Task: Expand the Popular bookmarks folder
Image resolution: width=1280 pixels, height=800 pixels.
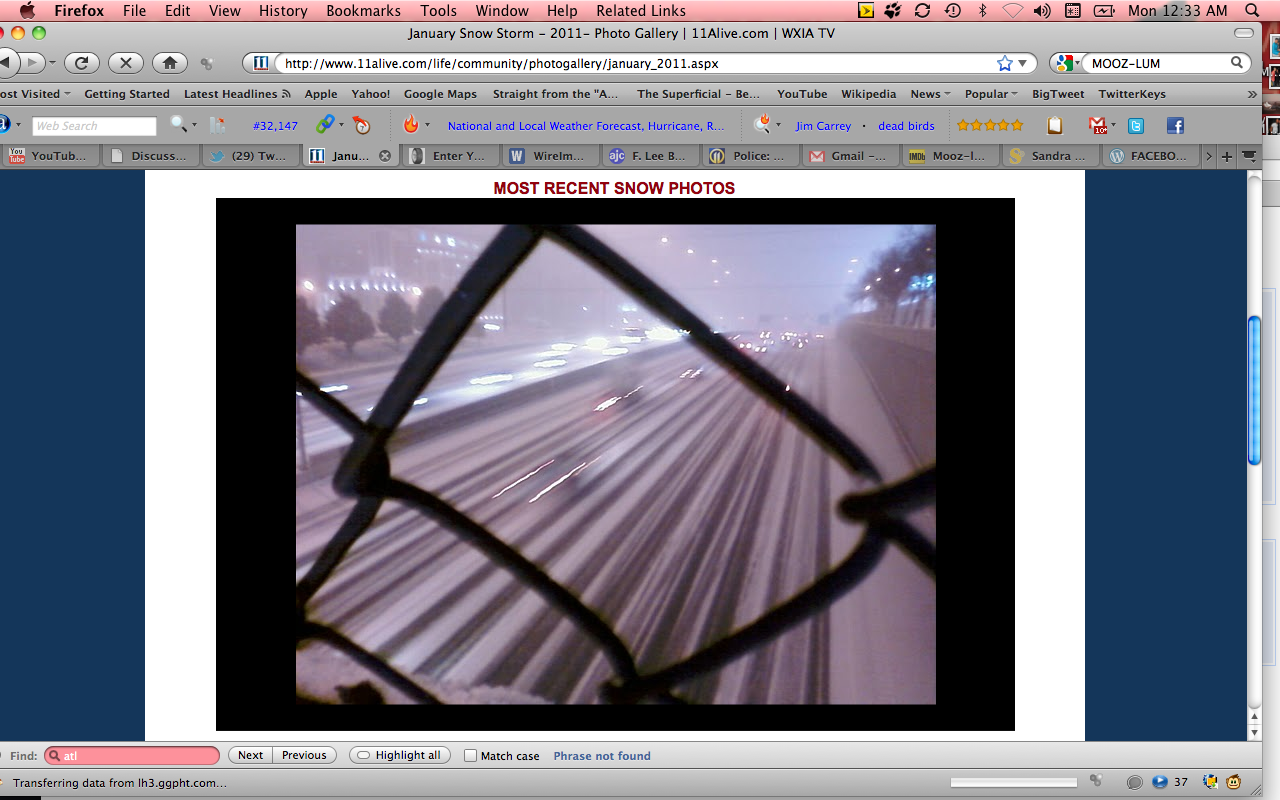Action: (990, 94)
